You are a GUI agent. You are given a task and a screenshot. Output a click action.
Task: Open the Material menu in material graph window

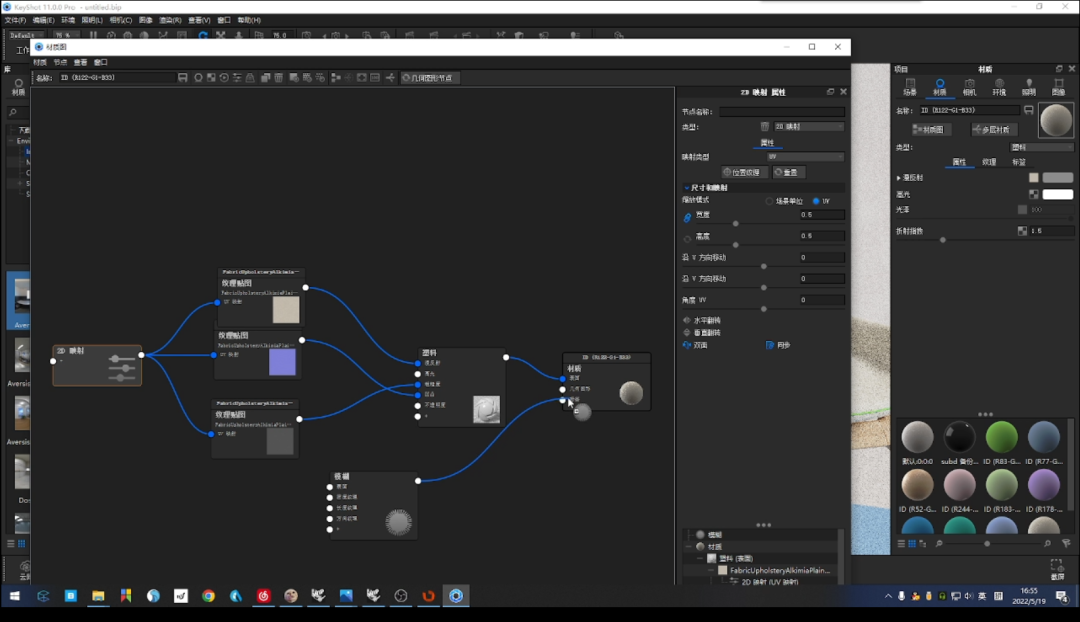40,62
